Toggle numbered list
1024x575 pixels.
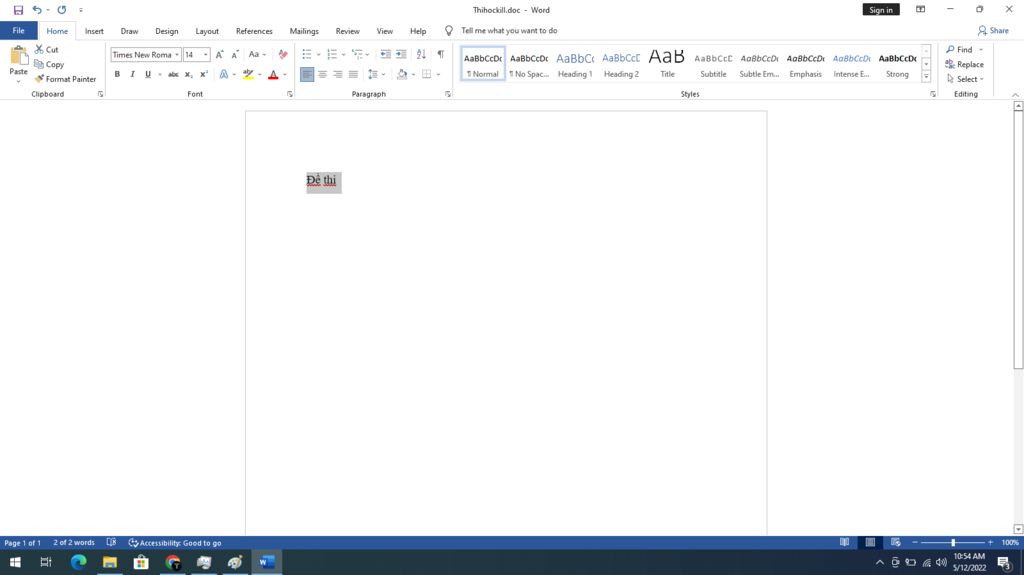coord(332,55)
